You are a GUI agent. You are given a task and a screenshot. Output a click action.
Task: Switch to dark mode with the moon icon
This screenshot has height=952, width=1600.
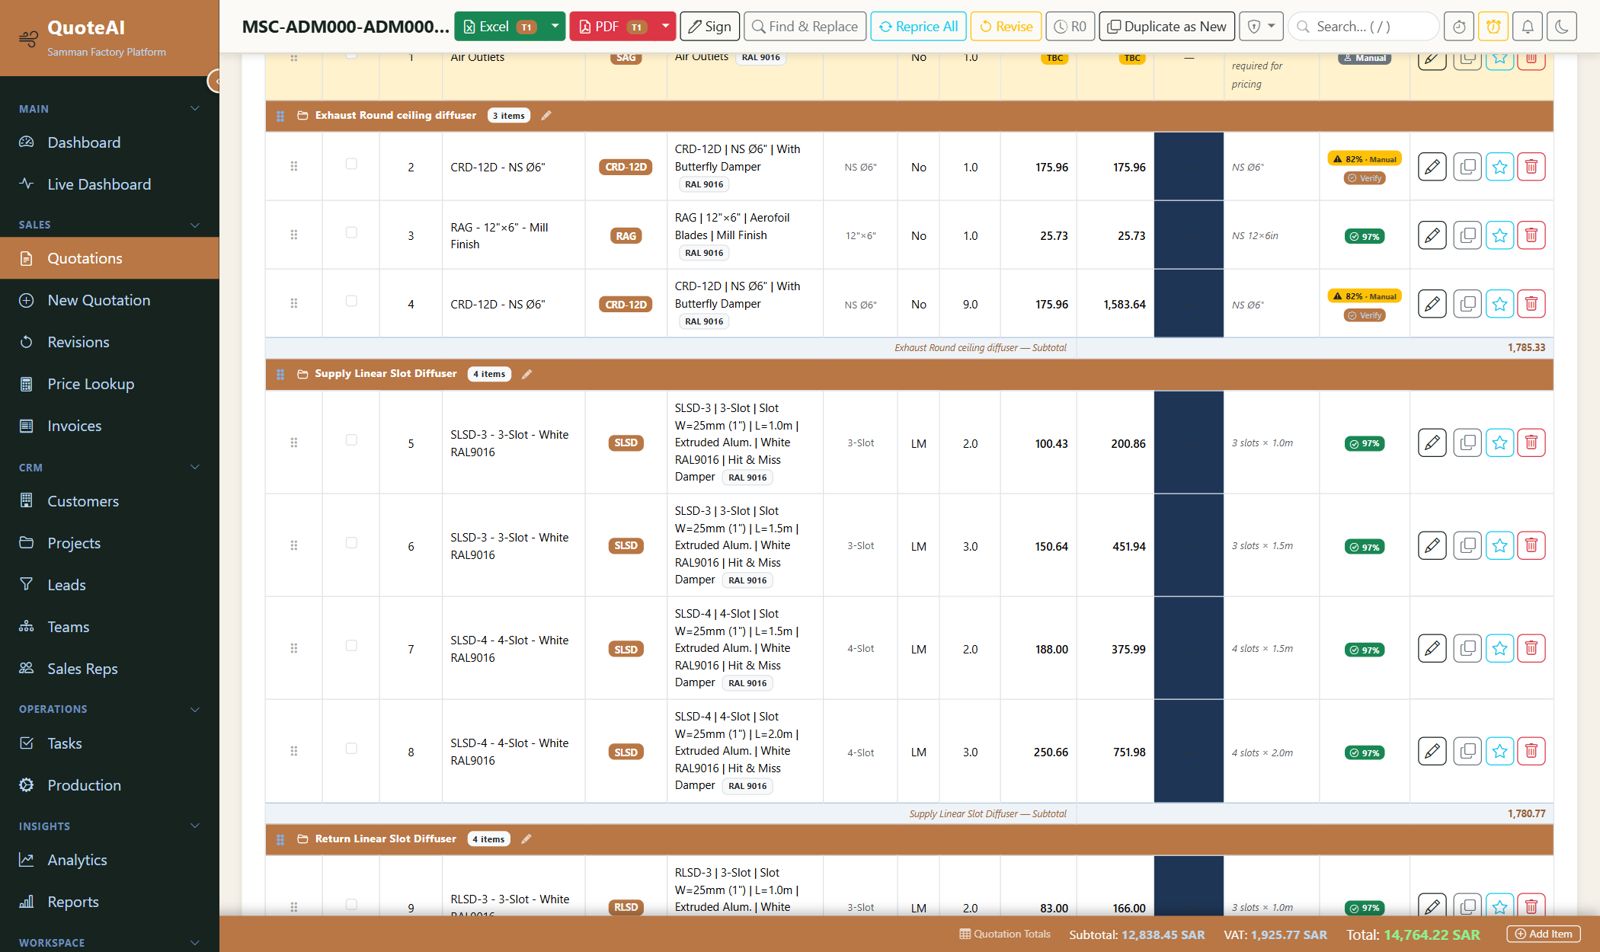1561,27
